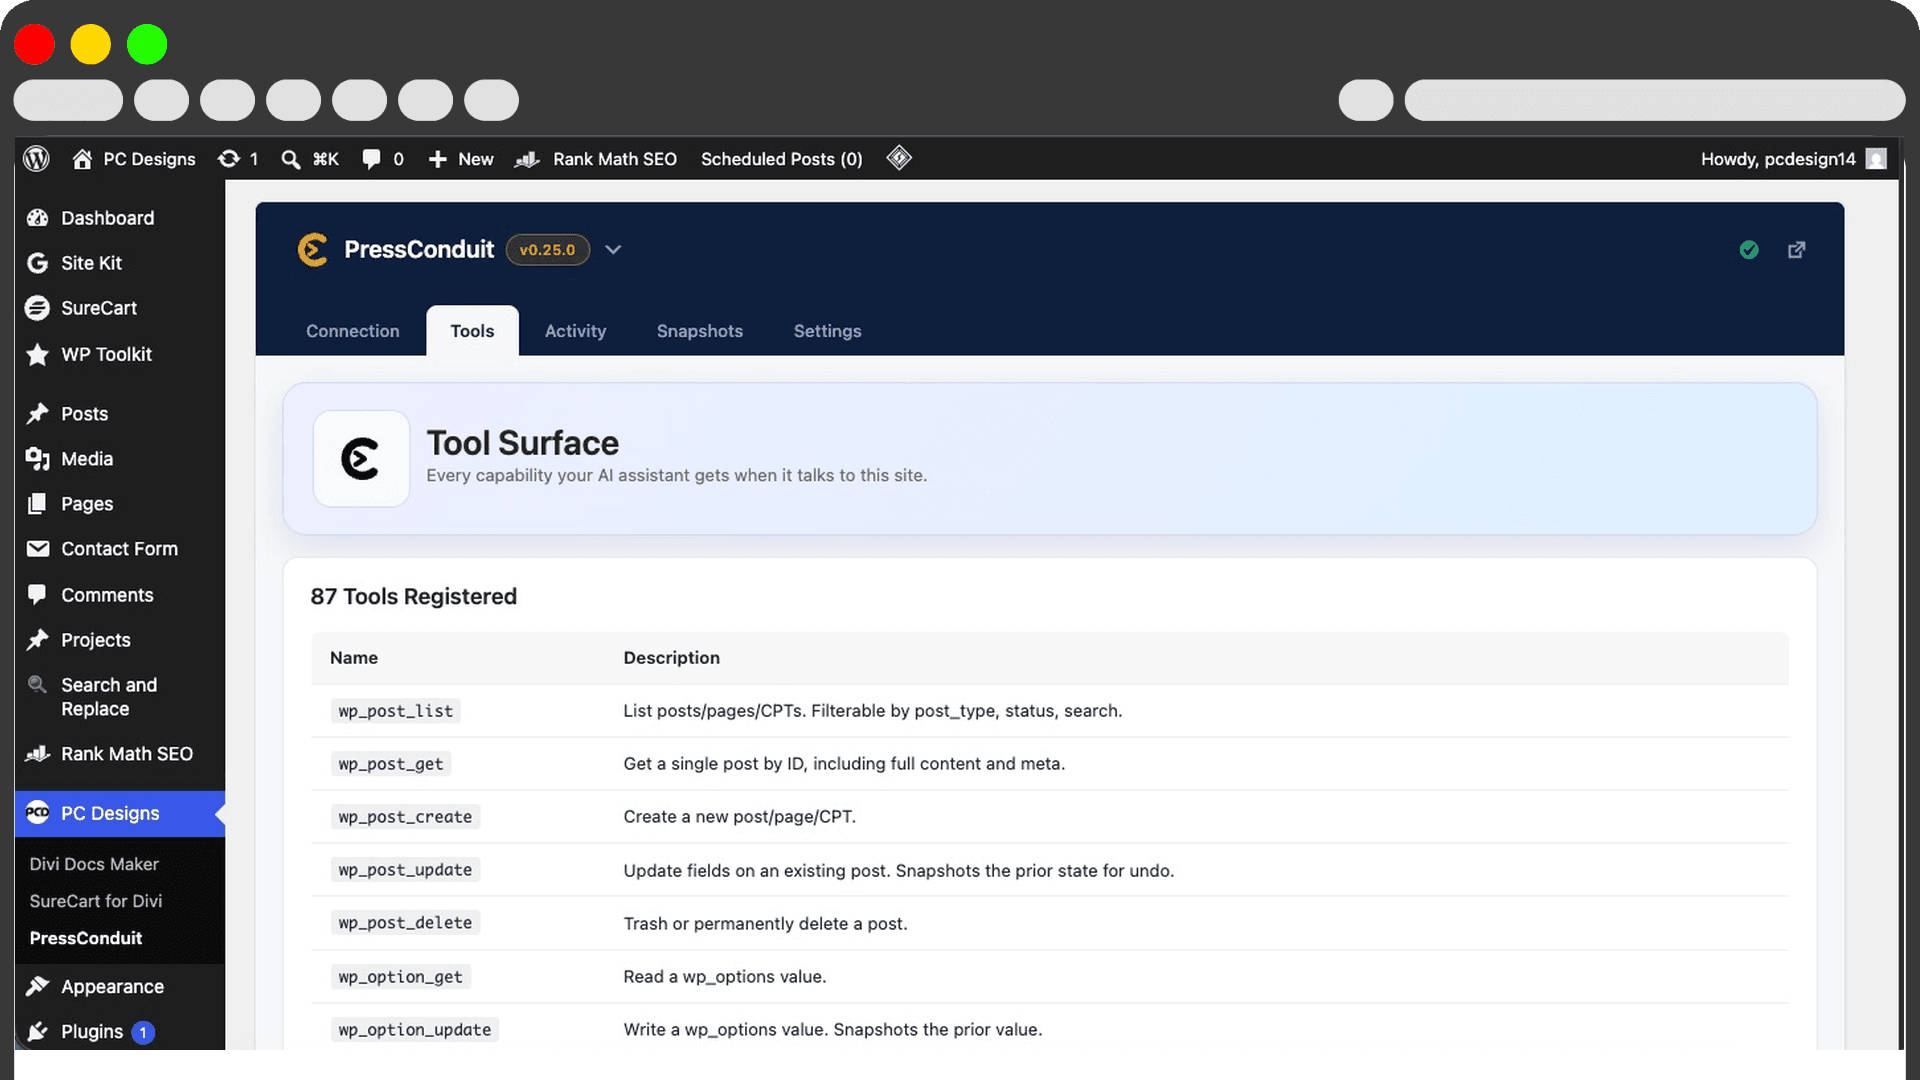Screen dimensions: 1920x1080
Task: Click the v0.25.0 version badge
Action: (547, 250)
